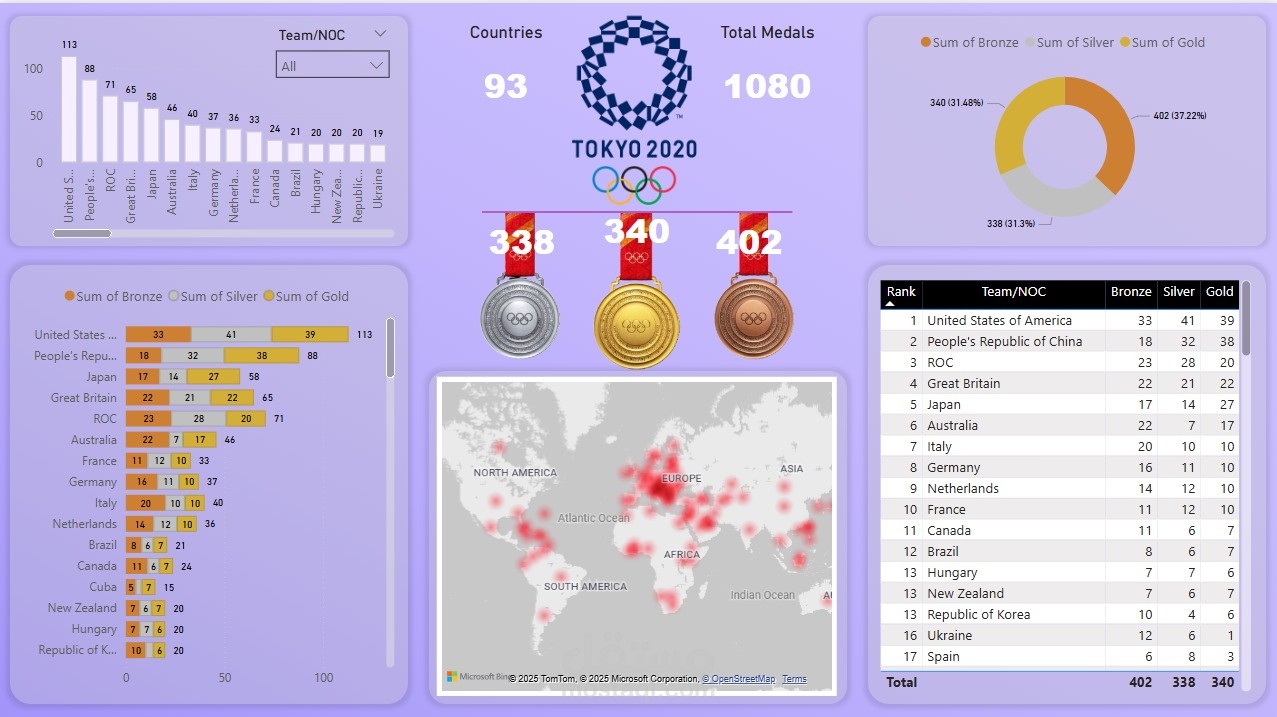The image size is (1277, 717).
Task: Click the 402 (37.22%) donut data label
Action: click(x=1180, y=116)
